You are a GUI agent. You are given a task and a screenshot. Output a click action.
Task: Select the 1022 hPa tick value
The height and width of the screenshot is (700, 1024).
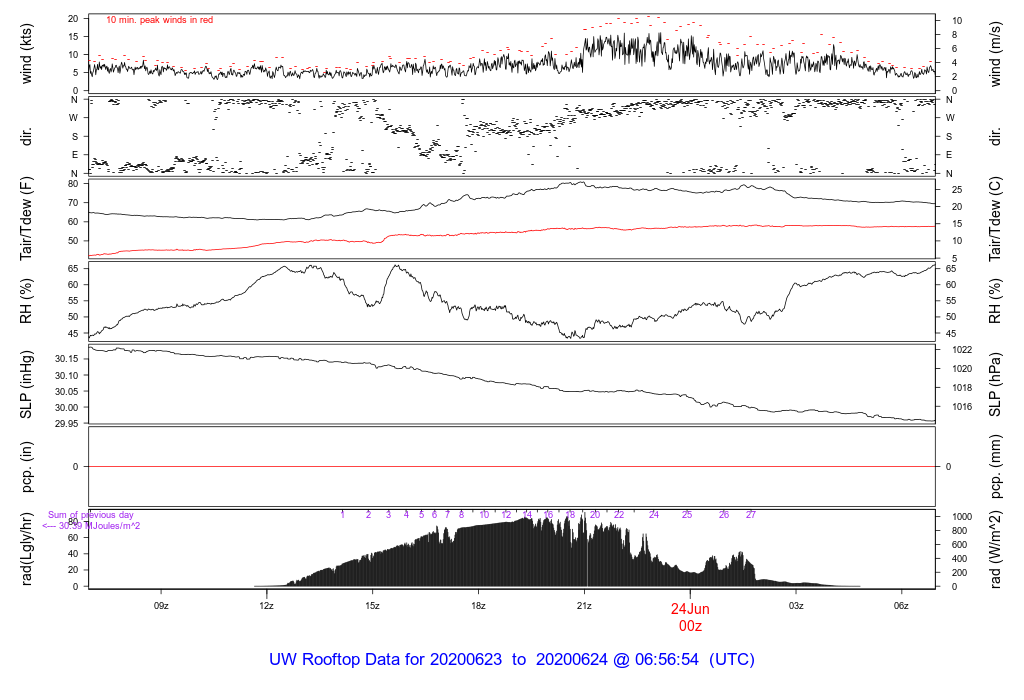pyautogui.click(x=962, y=350)
